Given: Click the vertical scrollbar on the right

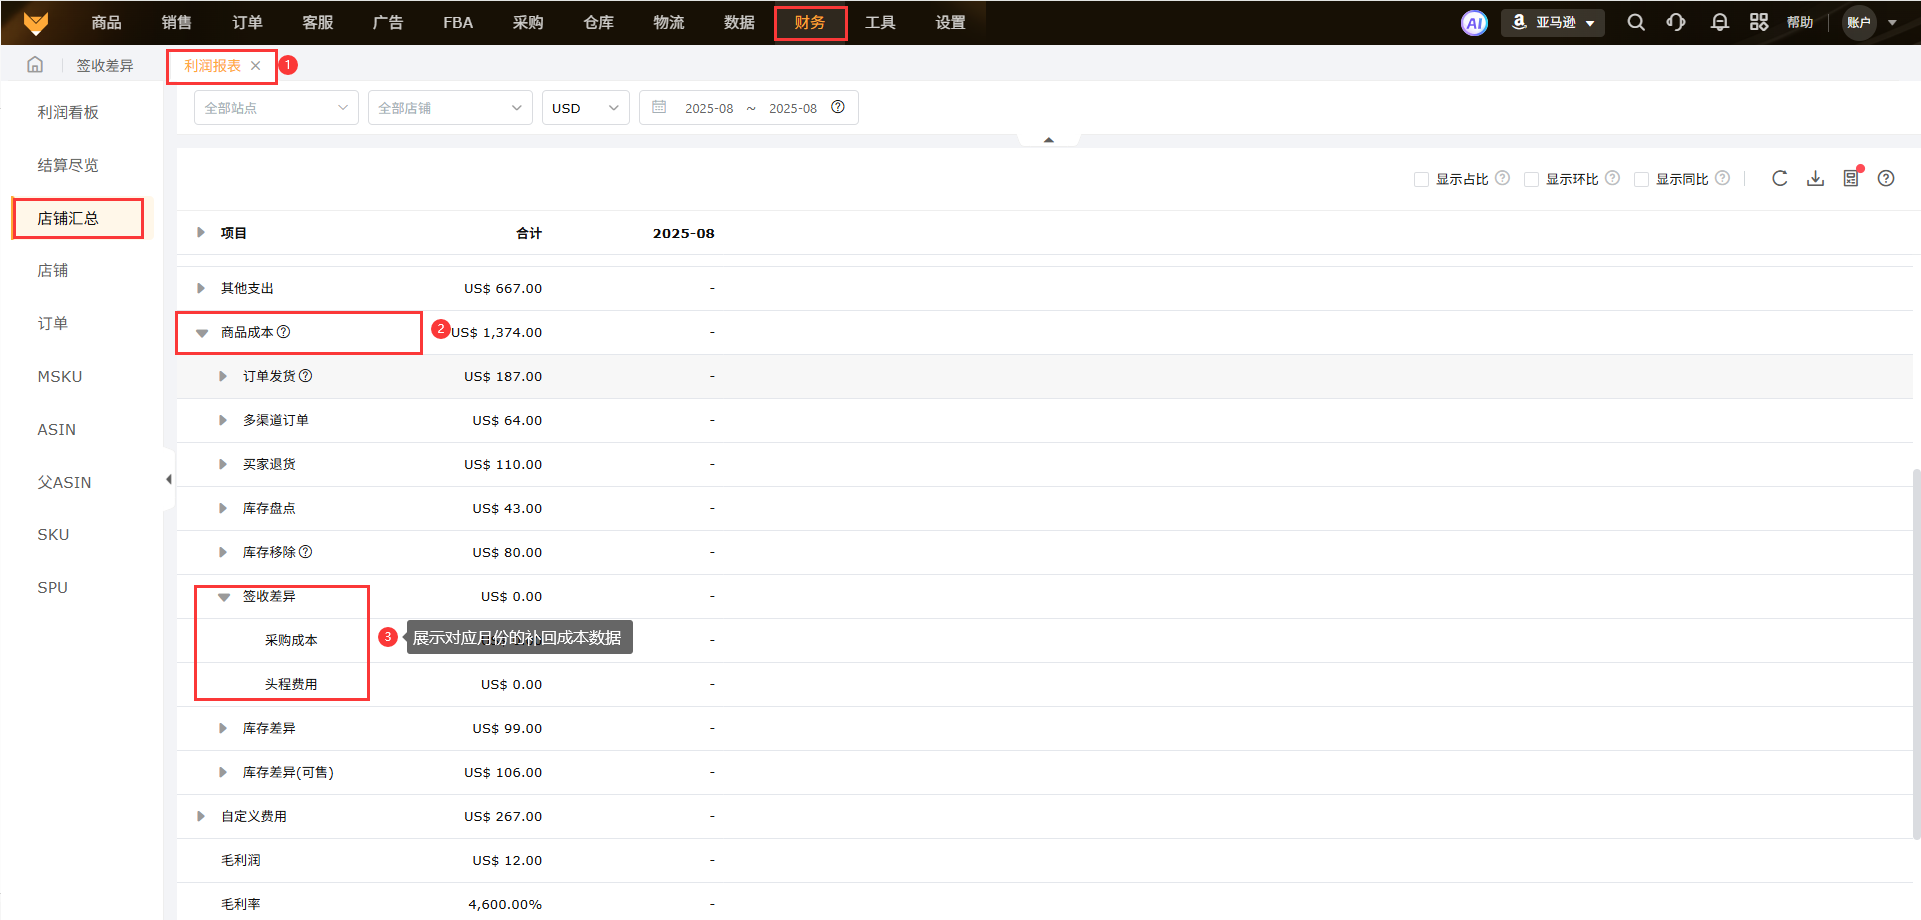Looking at the screenshot, I should [1915, 650].
